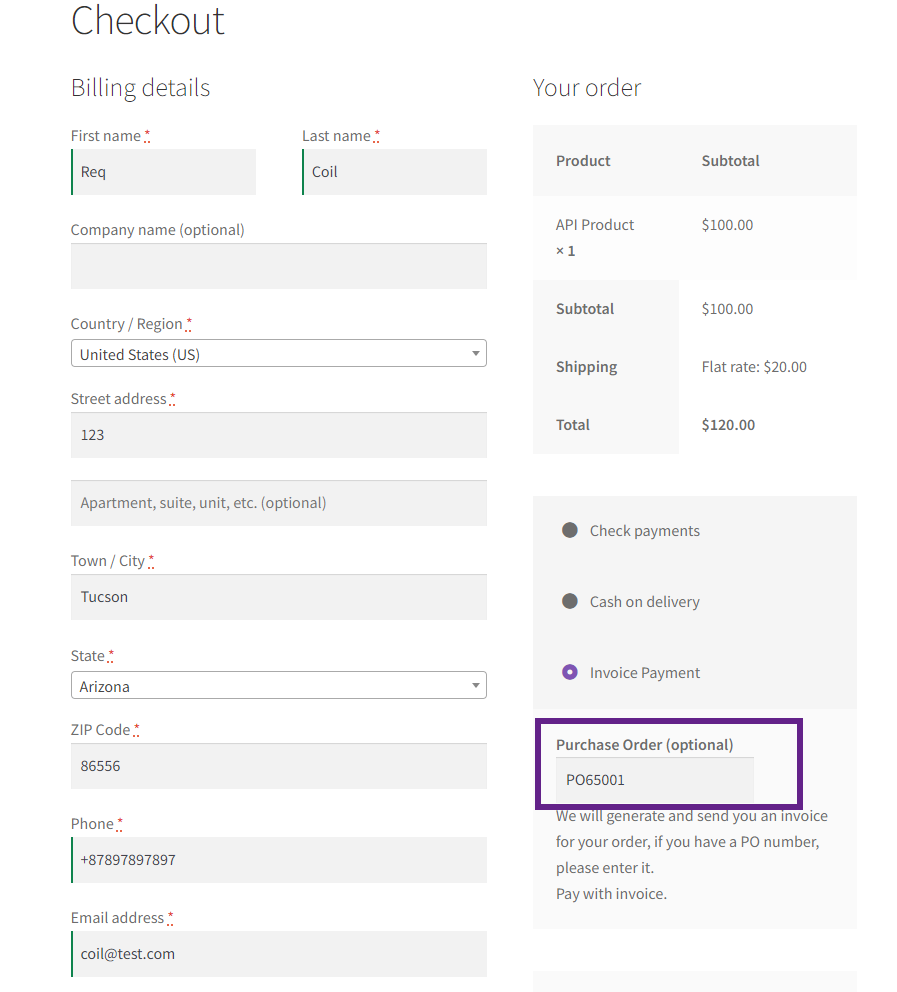
Task: Click the Email address field showing coil@test.com
Action: (x=278, y=953)
